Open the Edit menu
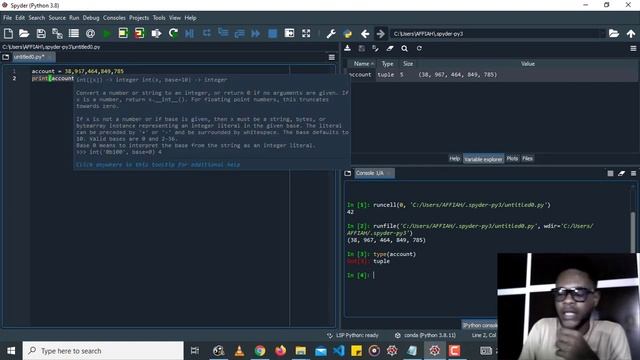640x360 pixels. [x=20, y=18]
